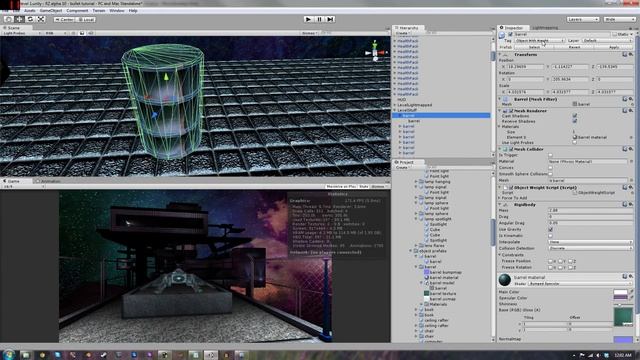
Task: Open the Windows Start button
Action: (x=8, y=354)
